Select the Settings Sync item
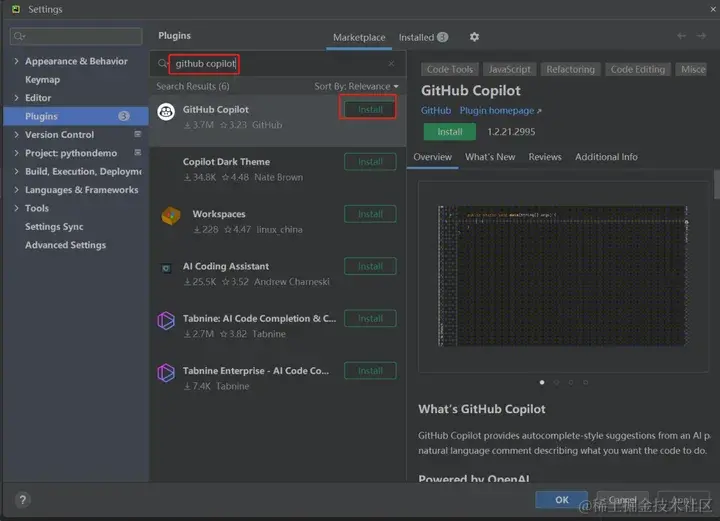Screen dimensions: 720x521 (x=54, y=226)
